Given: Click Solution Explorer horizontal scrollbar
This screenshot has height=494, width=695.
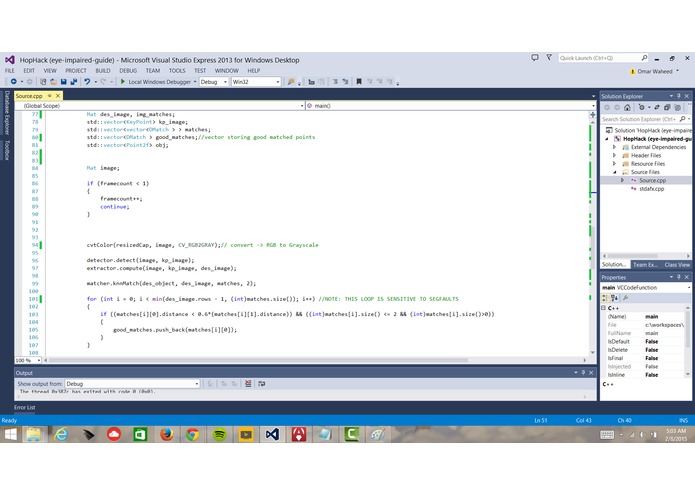Looking at the screenshot, I should tap(633, 256).
